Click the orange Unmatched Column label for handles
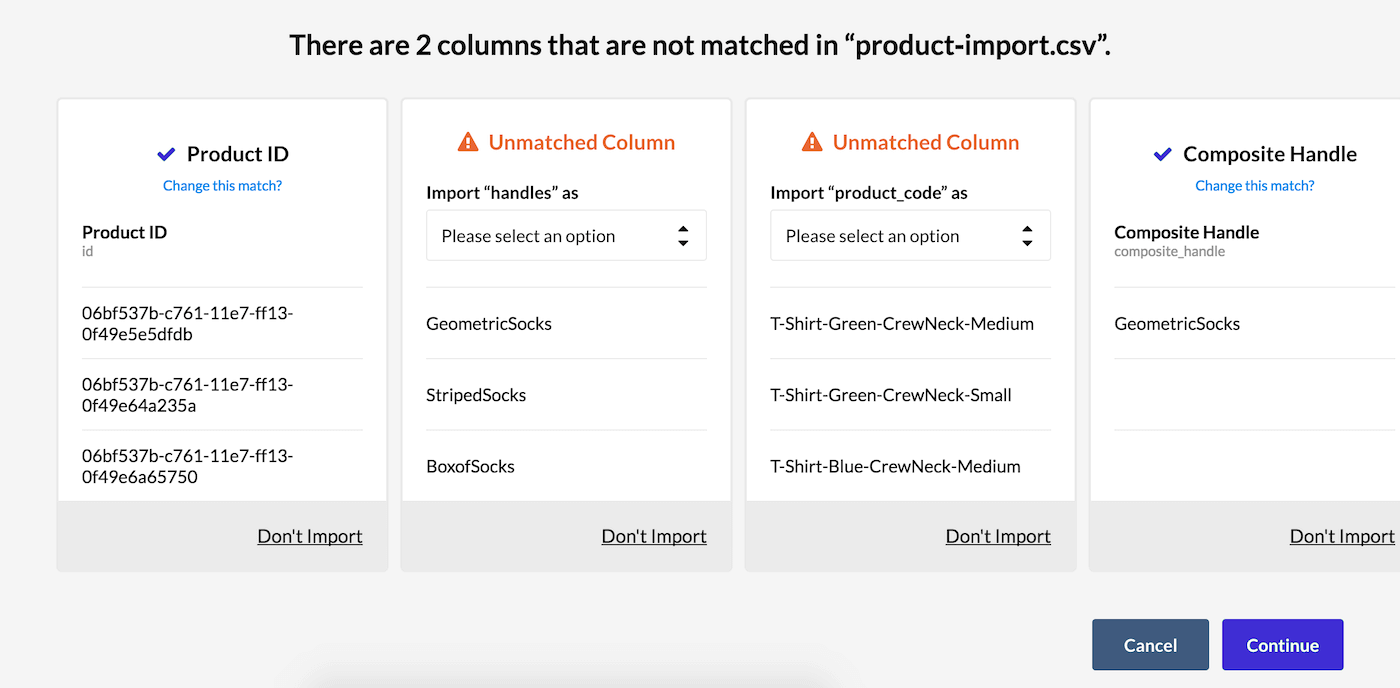 [582, 142]
